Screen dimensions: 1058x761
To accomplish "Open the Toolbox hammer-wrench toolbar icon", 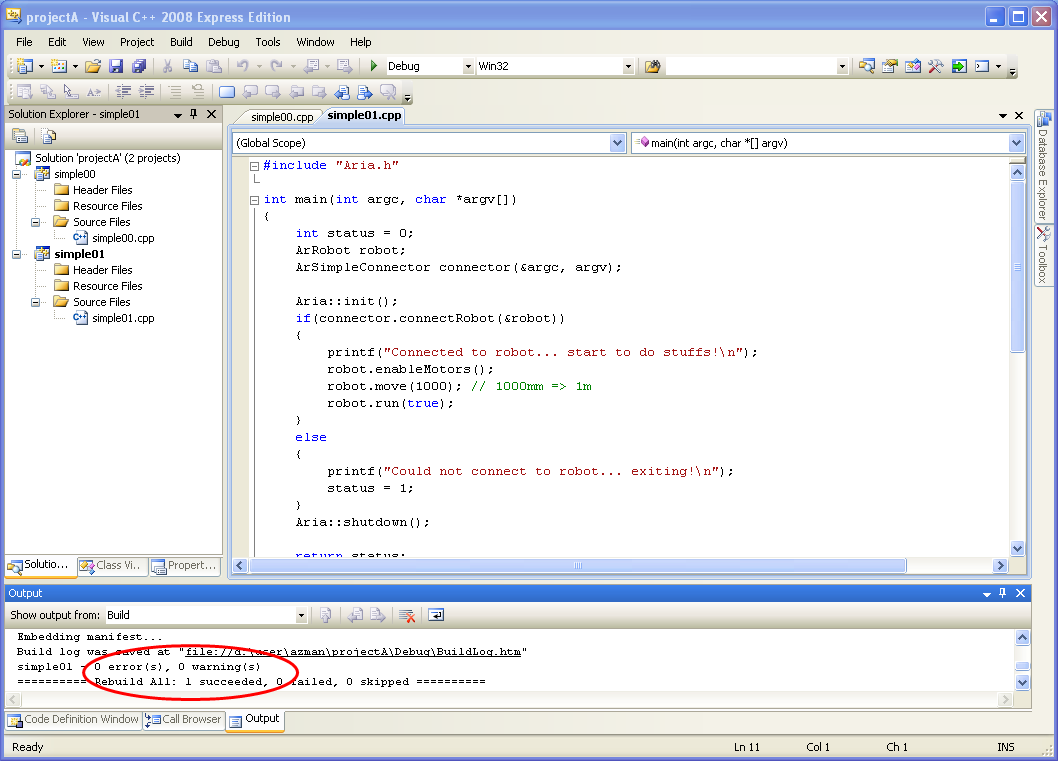I will 936,66.
